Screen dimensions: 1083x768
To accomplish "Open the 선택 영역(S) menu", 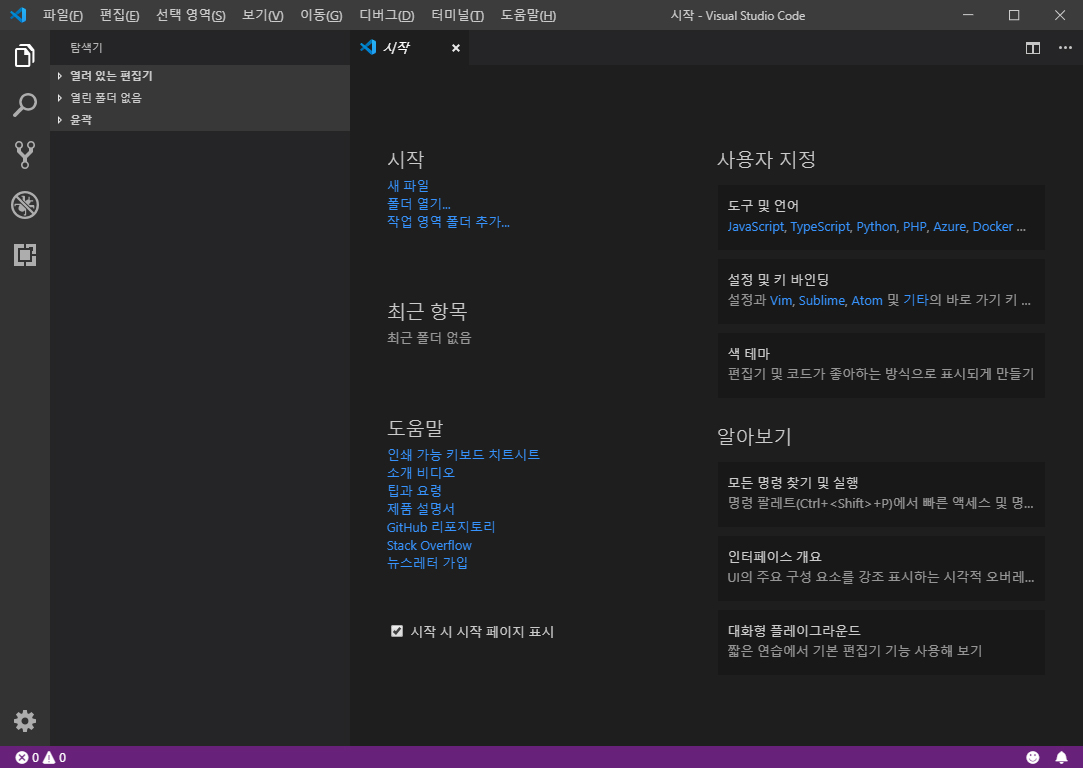I will tap(191, 15).
